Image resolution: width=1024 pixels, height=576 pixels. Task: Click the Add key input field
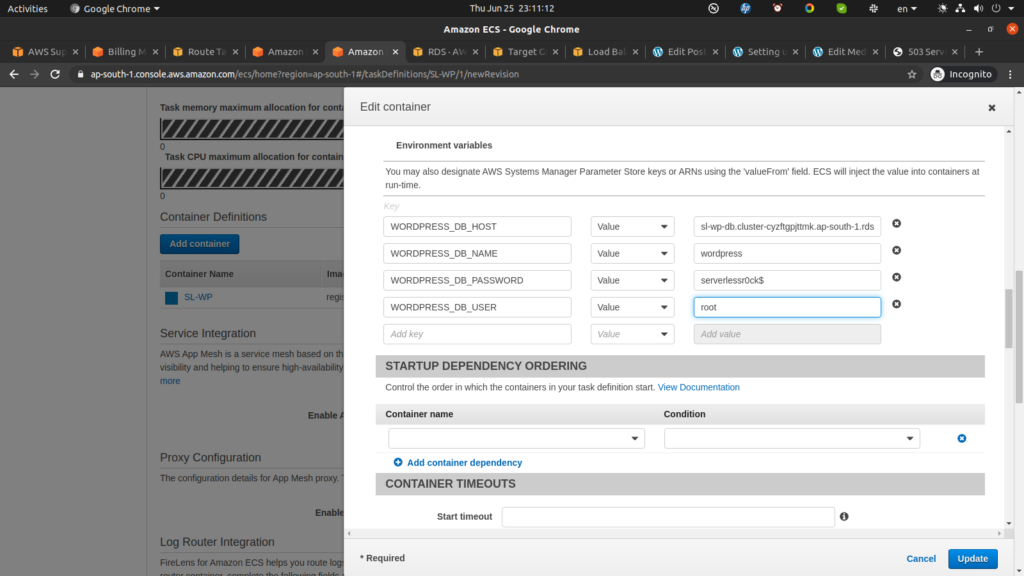(477, 334)
